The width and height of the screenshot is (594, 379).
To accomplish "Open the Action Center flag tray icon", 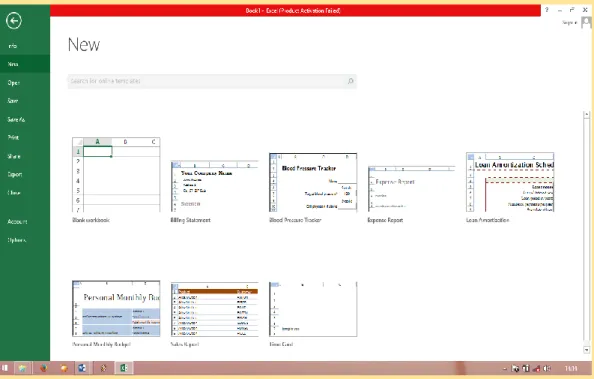I will 515,368.
